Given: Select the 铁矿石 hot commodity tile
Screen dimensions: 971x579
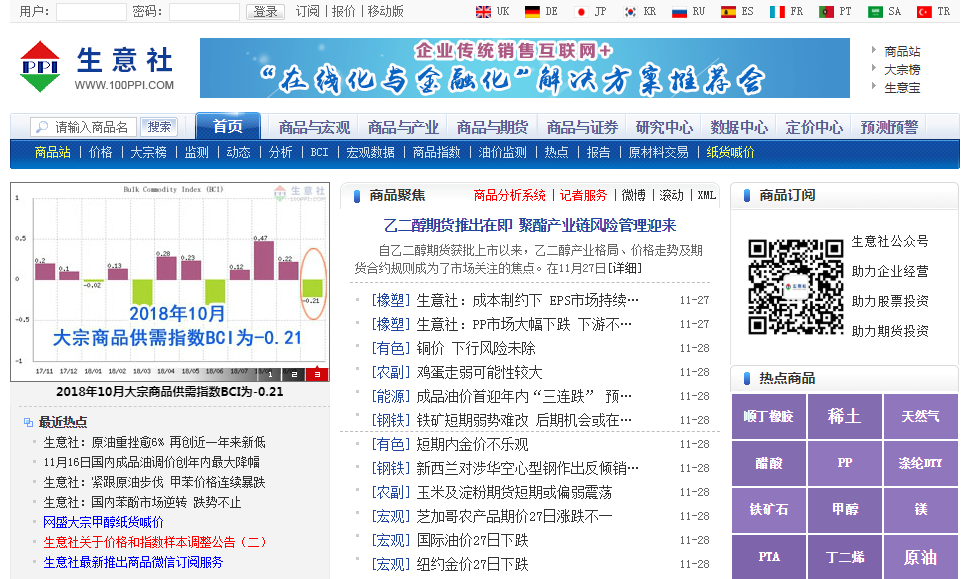Looking at the screenshot, I should click(x=769, y=510).
